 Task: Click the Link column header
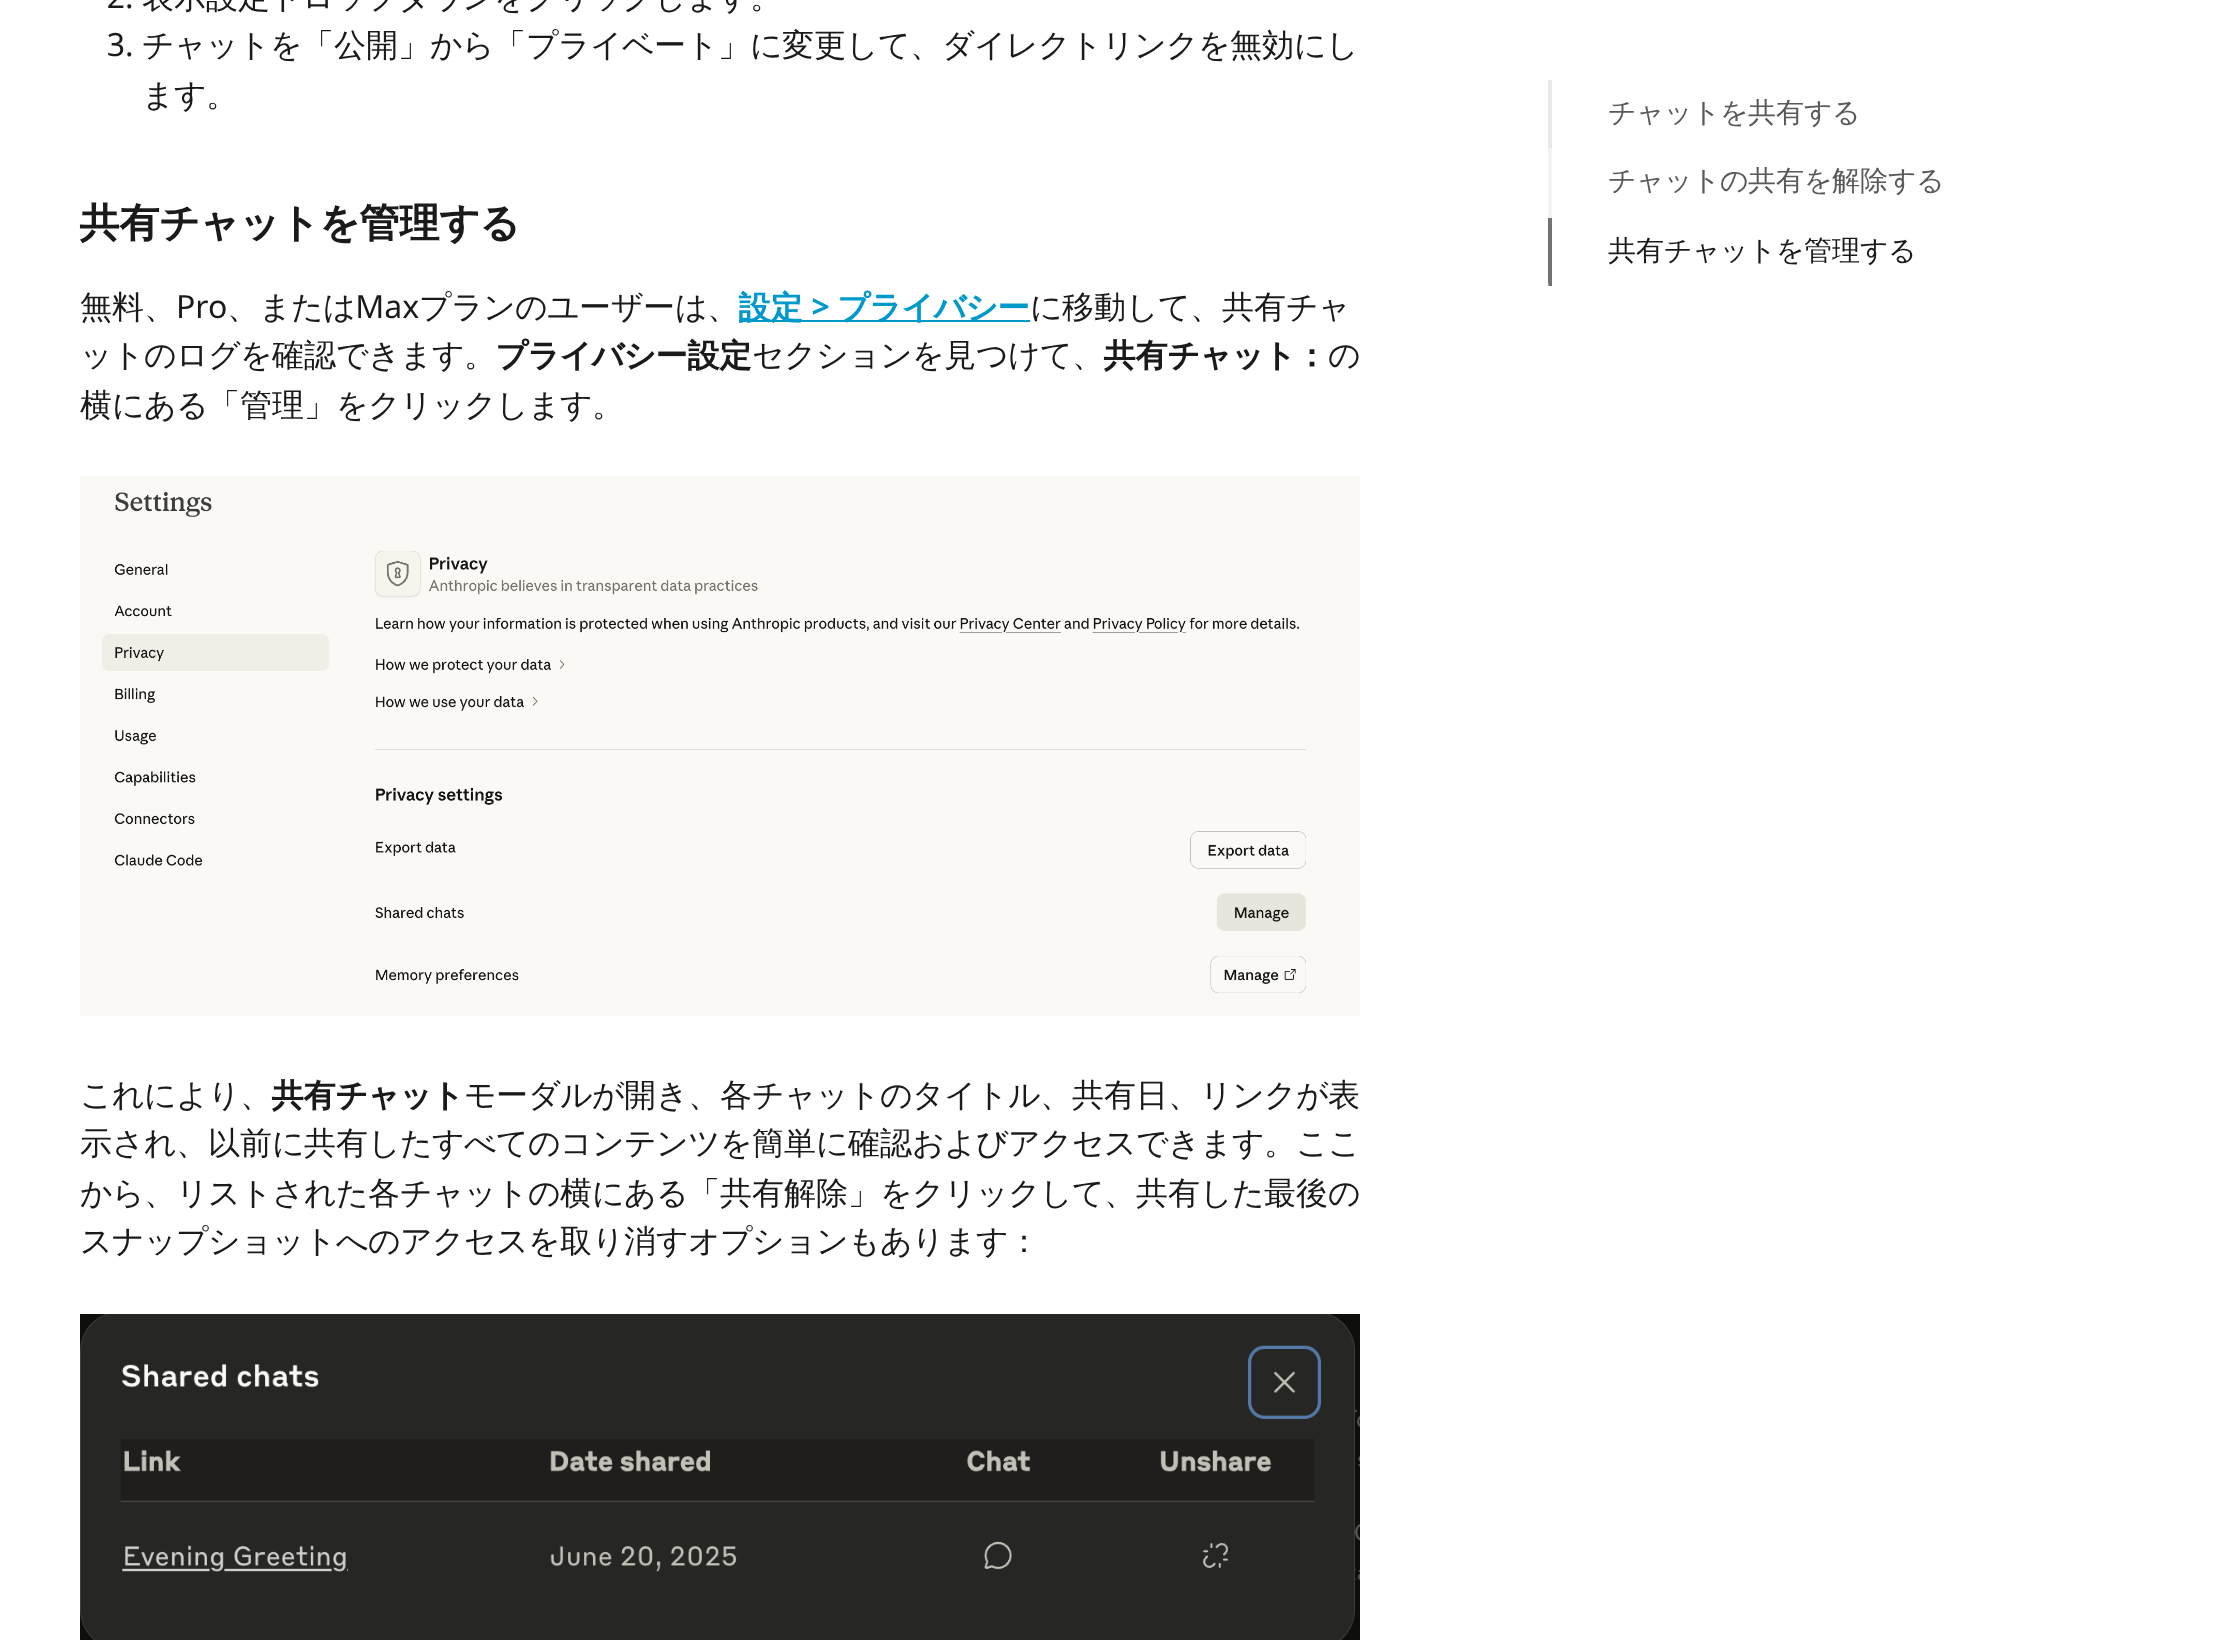tap(151, 1462)
